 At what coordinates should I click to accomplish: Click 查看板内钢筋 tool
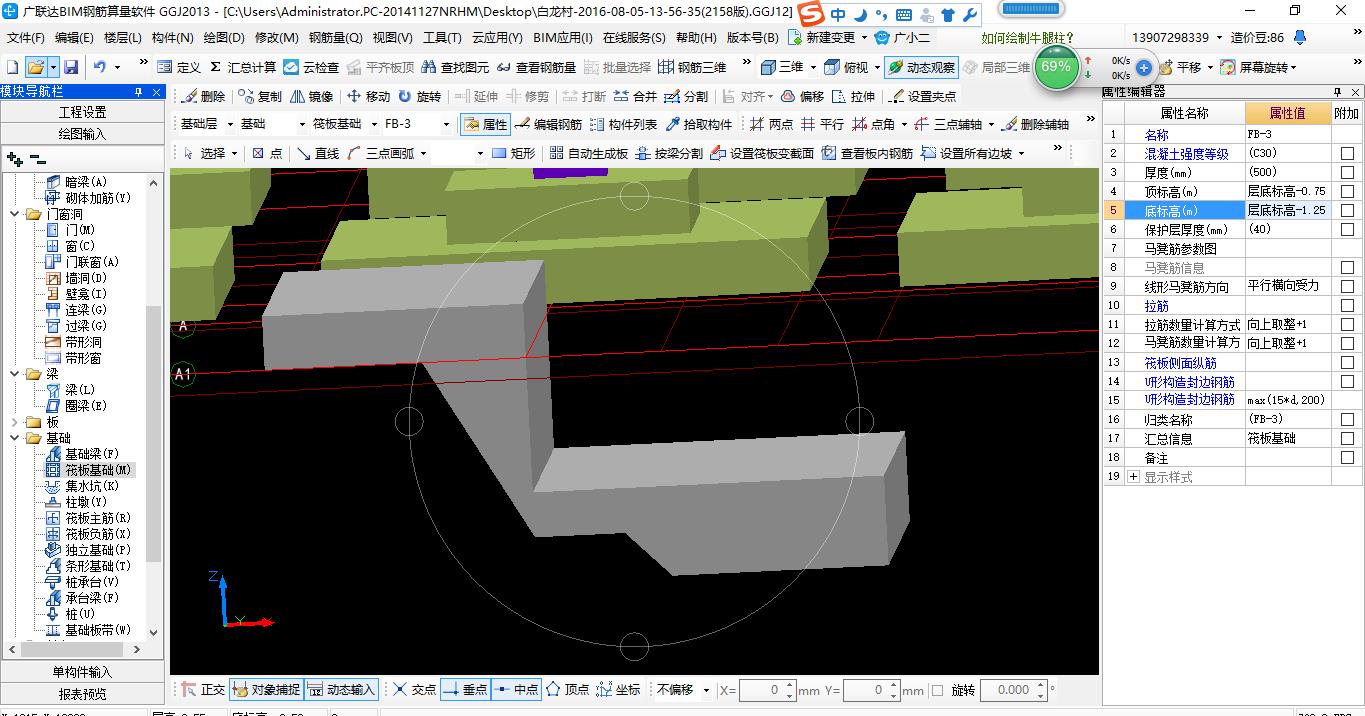point(866,153)
